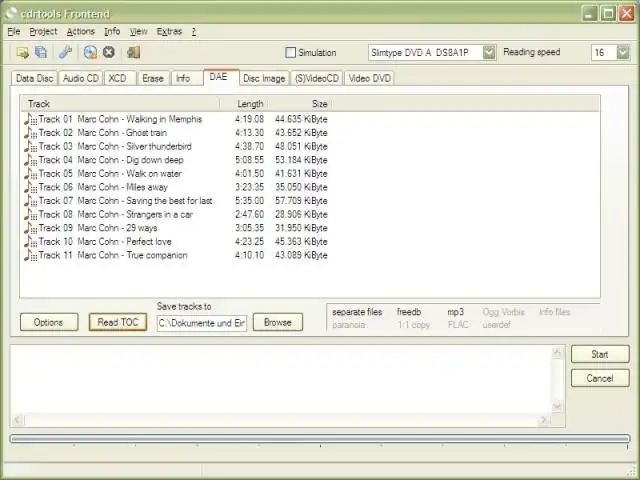The height and width of the screenshot is (480, 640).
Task: Click inside the empty log output area
Action: (282, 380)
